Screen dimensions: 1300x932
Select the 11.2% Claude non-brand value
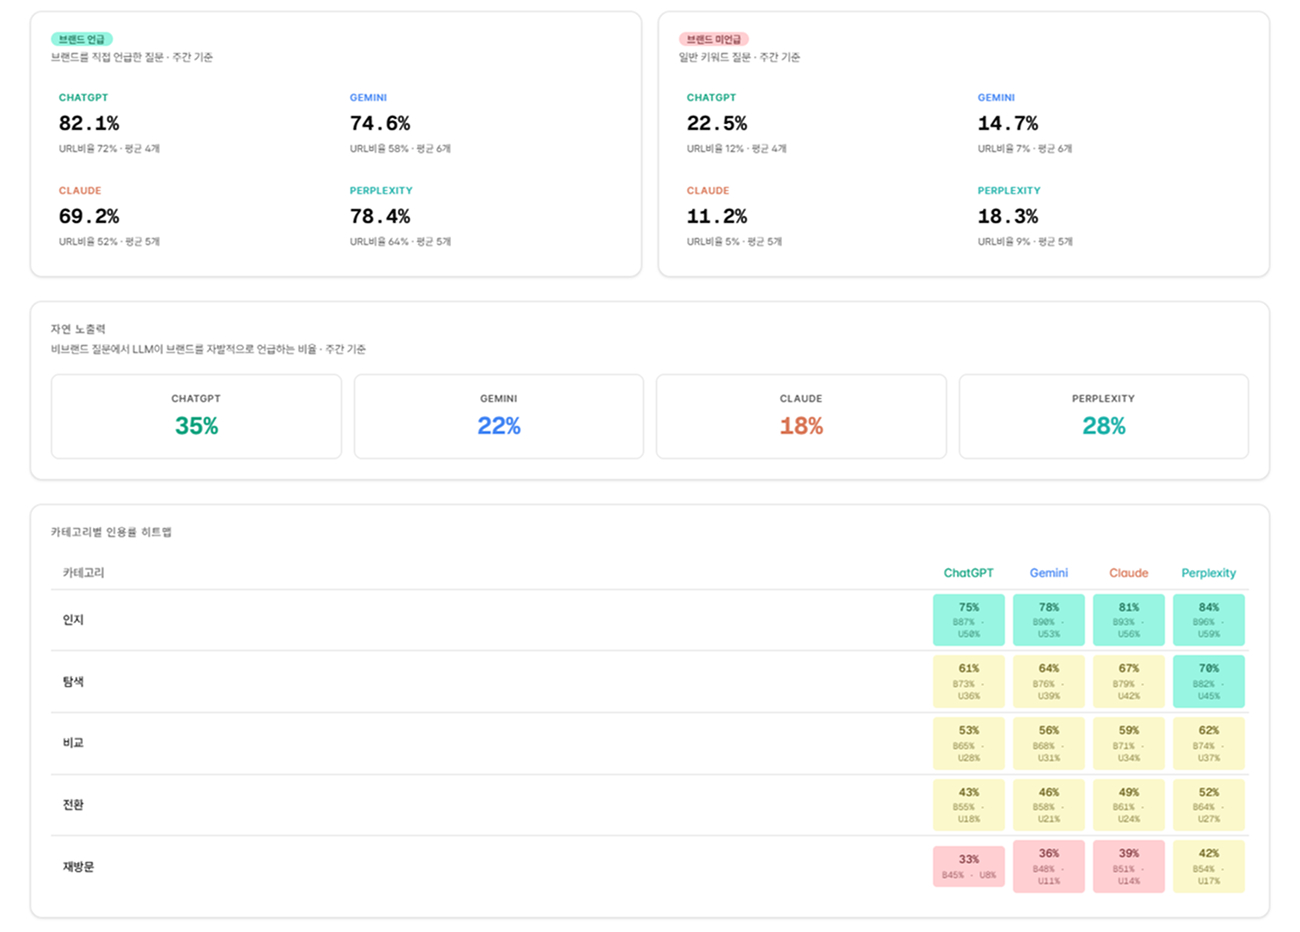717,216
